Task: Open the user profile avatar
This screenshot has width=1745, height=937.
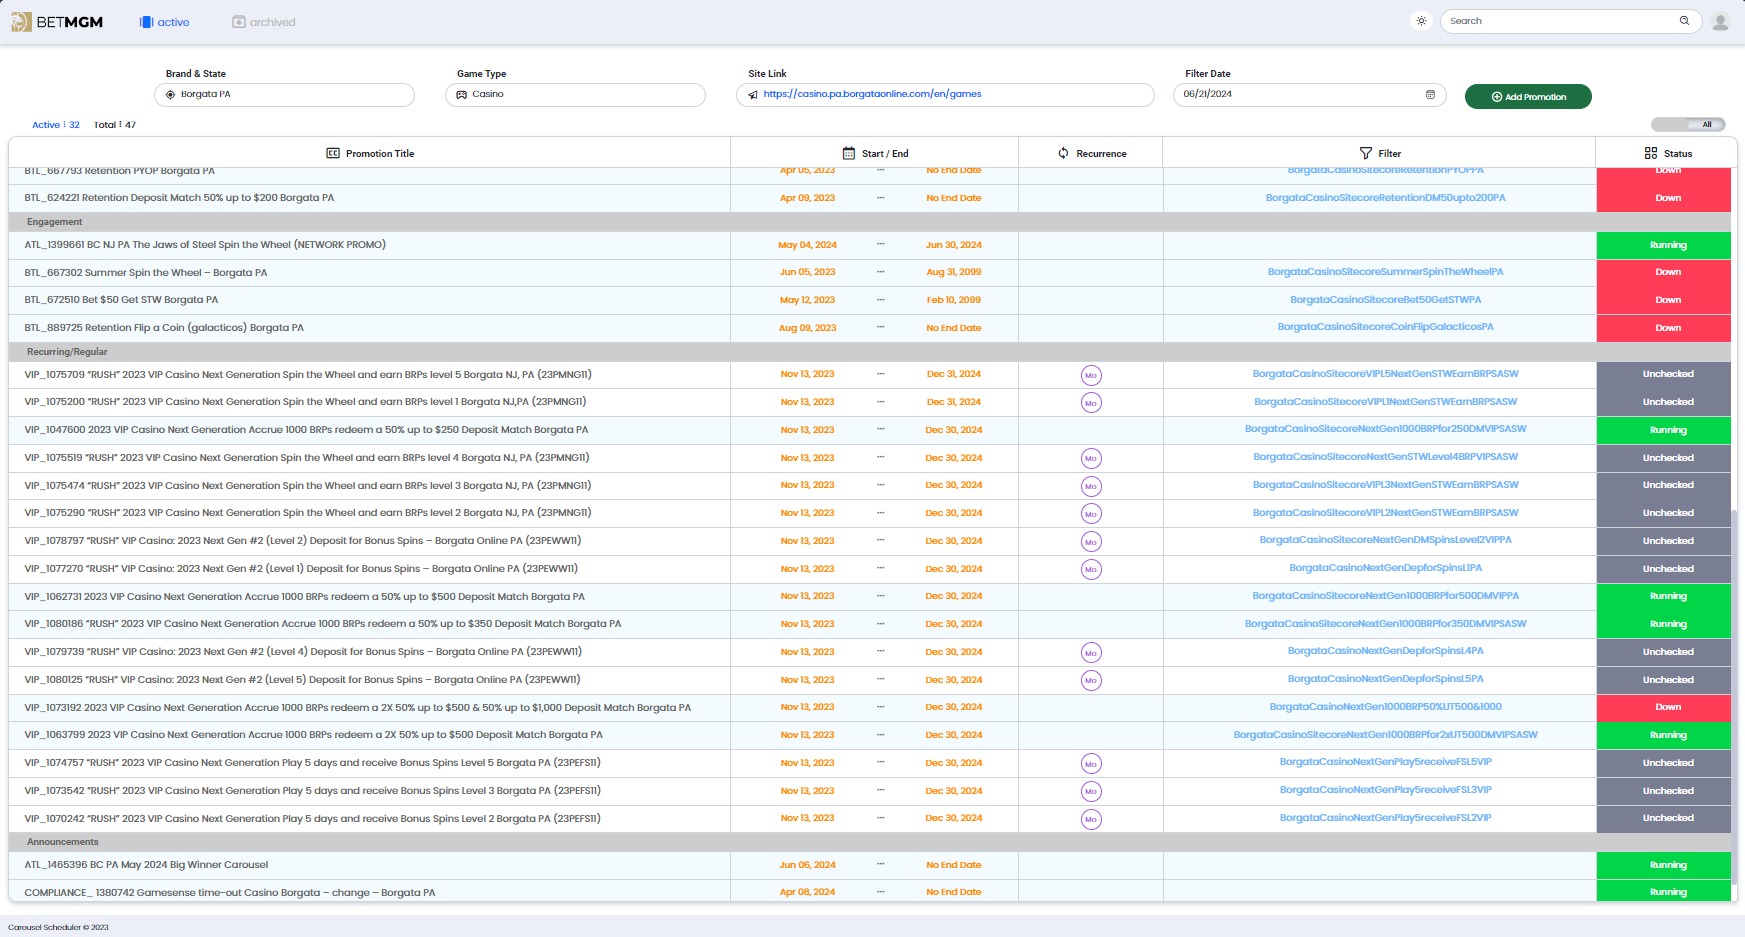Action: [1720, 21]
